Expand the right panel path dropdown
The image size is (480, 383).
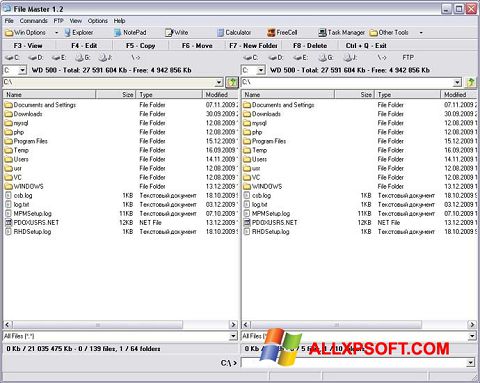(x=458, y=82)
